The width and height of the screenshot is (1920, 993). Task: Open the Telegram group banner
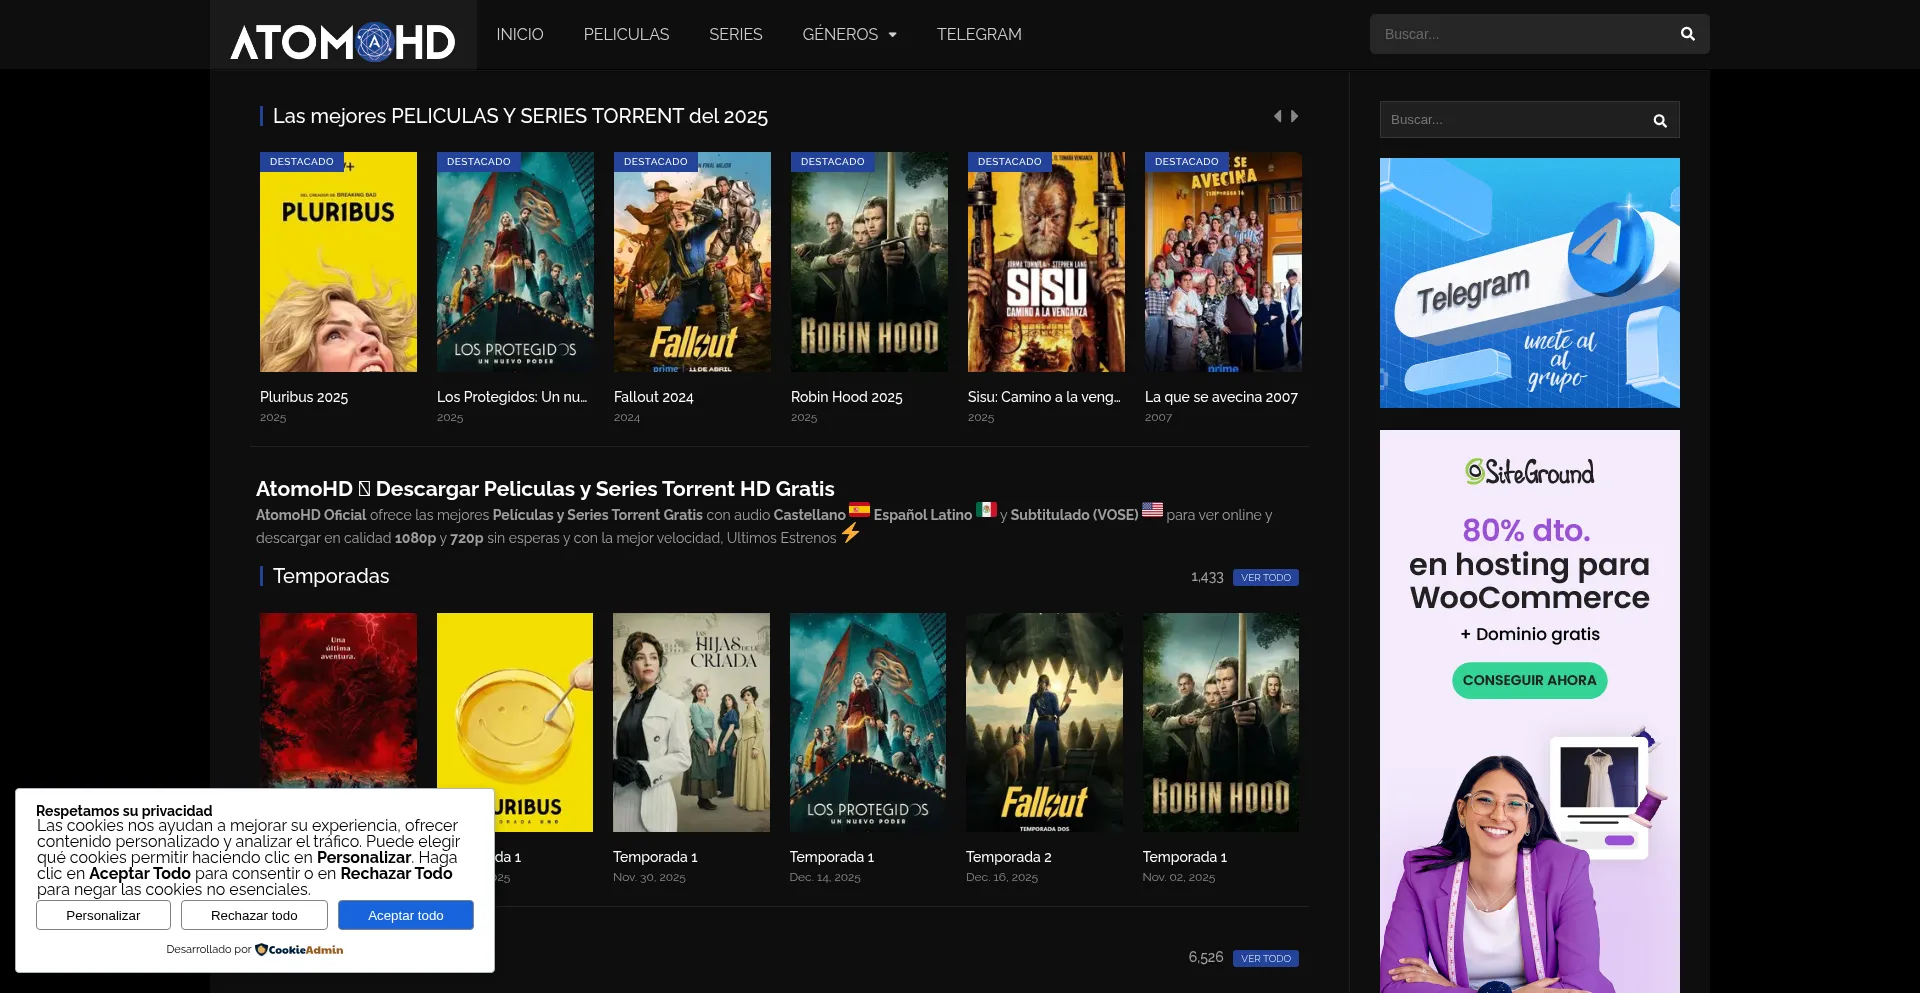[x=1529, y=283]
